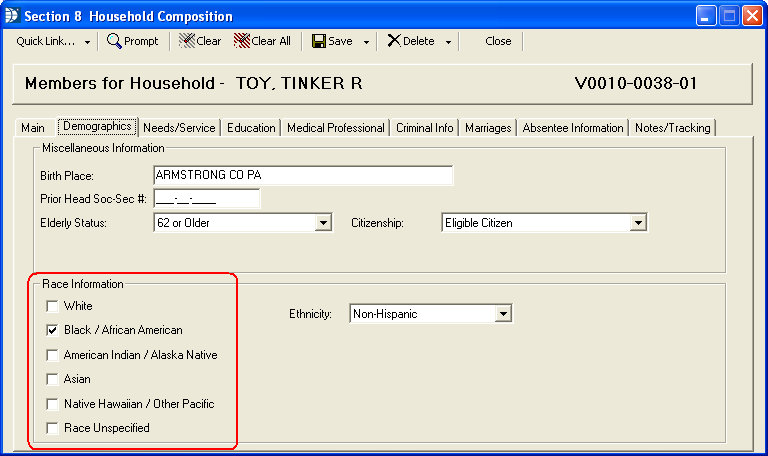This screenshot has width=768, height=456.
Task: Click the Birth Place input field
Action: click(303, 175)
